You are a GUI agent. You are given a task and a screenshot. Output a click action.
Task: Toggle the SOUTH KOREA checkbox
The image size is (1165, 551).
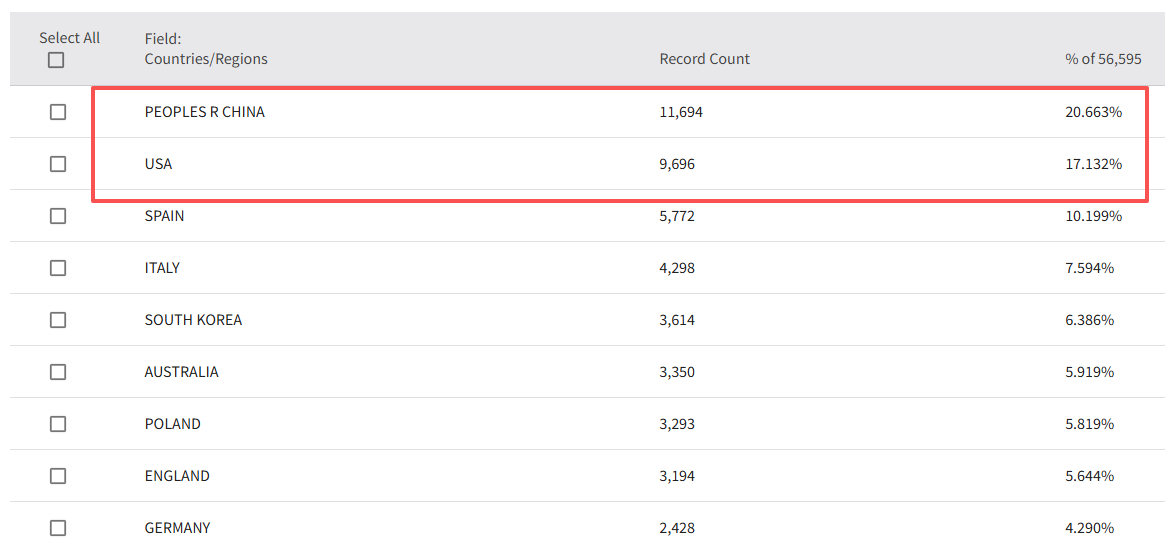(x=58, y=320)
